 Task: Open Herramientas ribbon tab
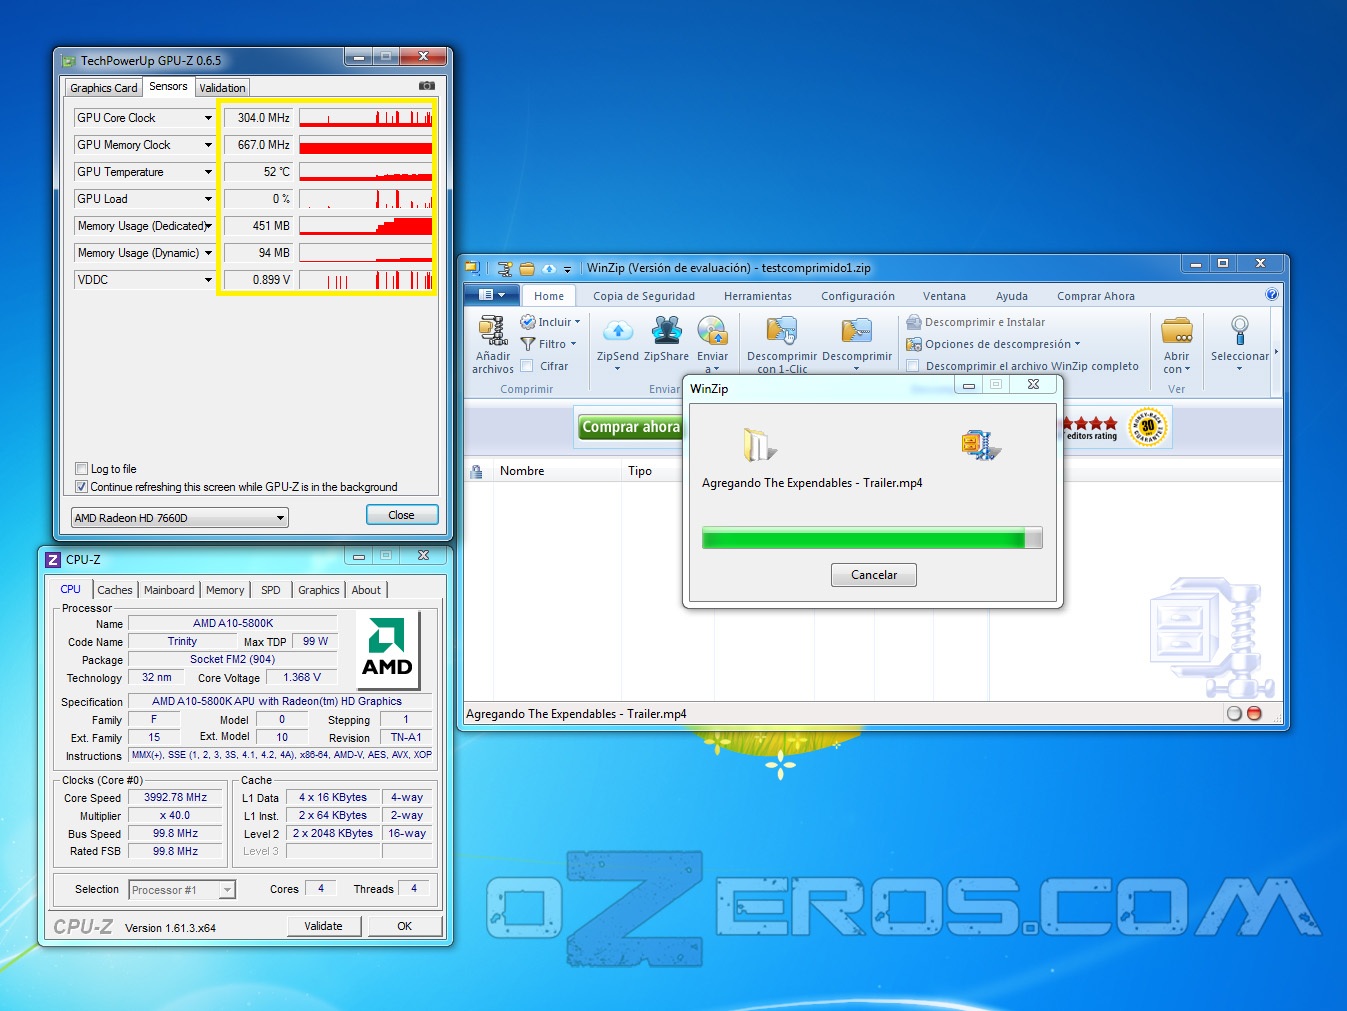(758, 296)
